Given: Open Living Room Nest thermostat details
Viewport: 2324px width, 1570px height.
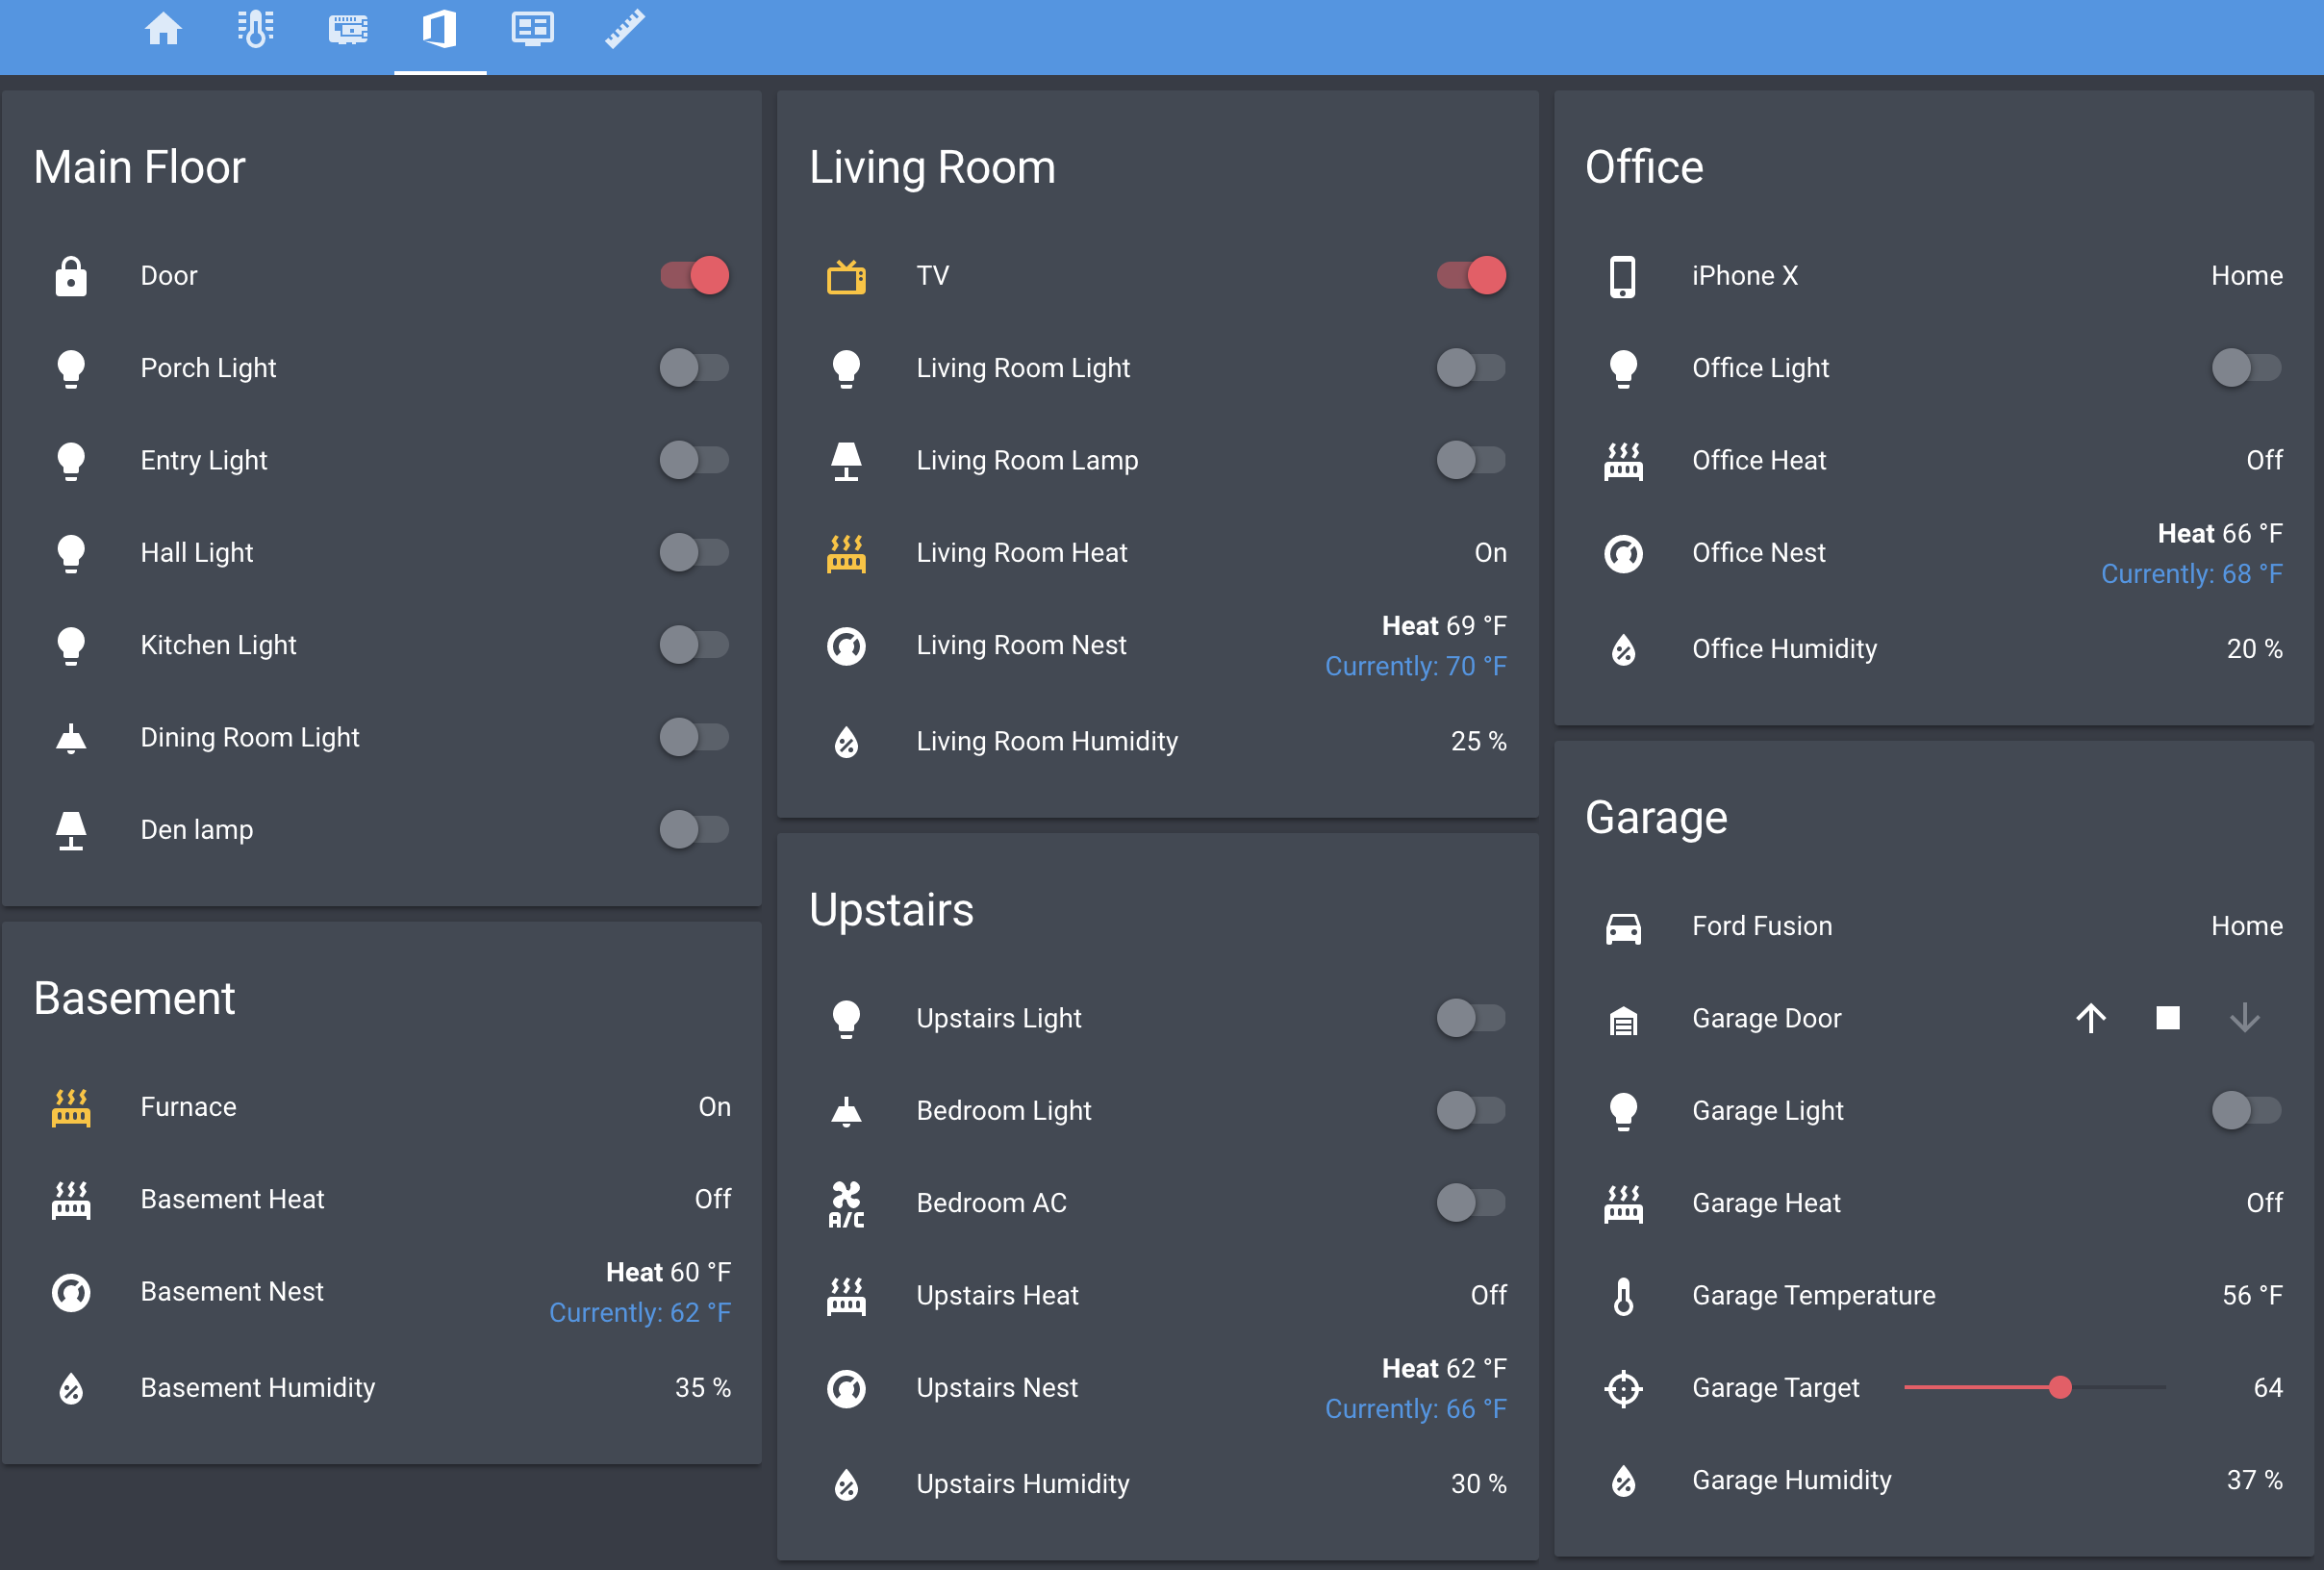Looking at the screenshot, I should 1021,646.
